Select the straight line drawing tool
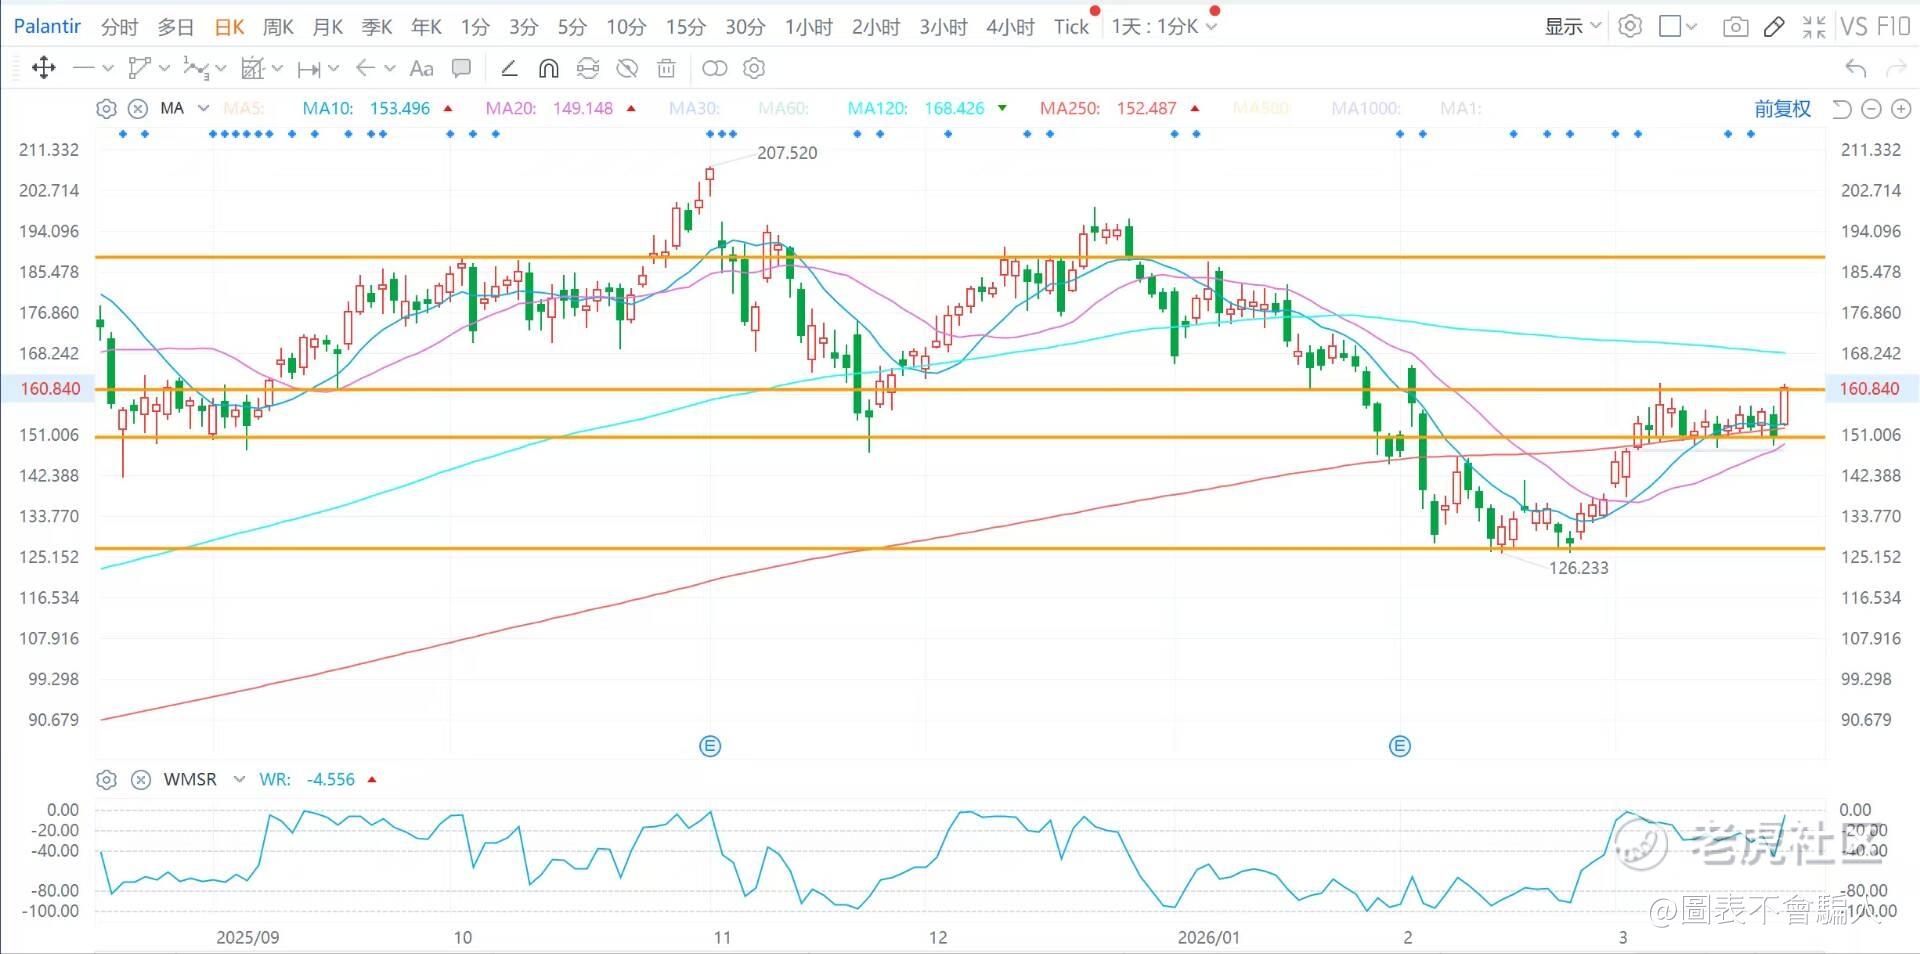This screenshot has width=1920, height=954. (83, 68)
